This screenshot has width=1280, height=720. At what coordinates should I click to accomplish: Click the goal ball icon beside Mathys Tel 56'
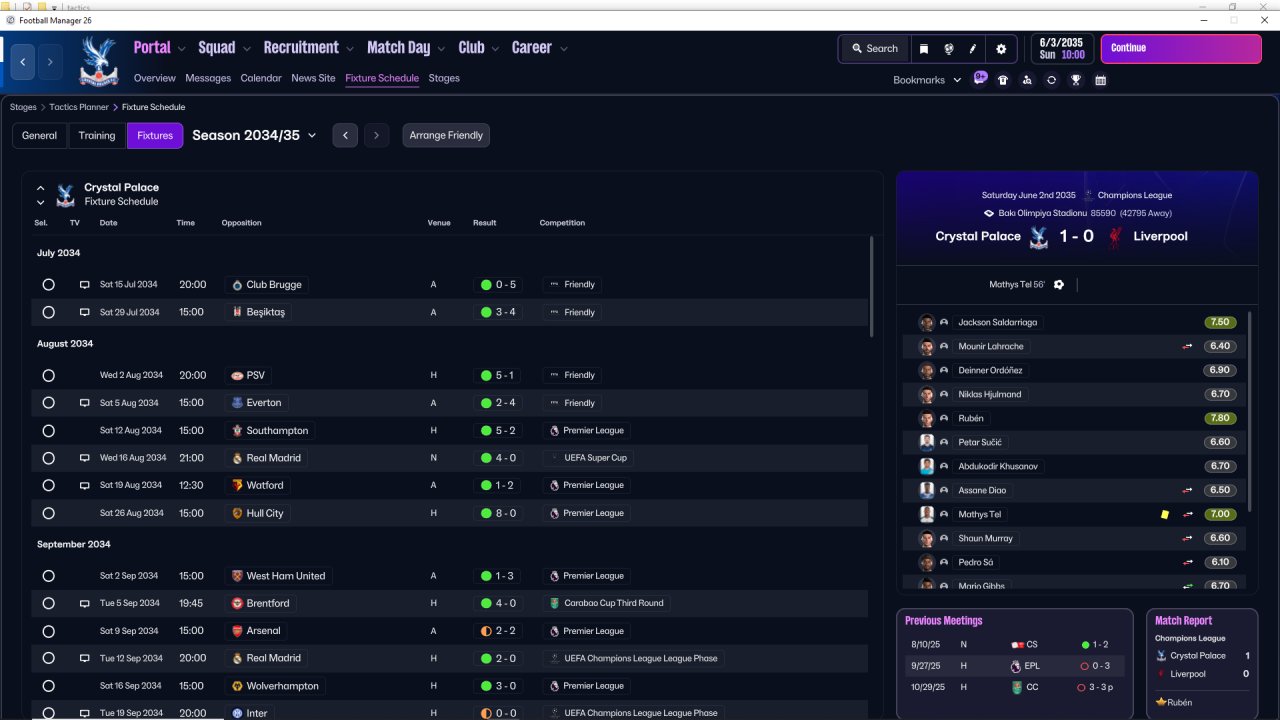point(1059,285)
